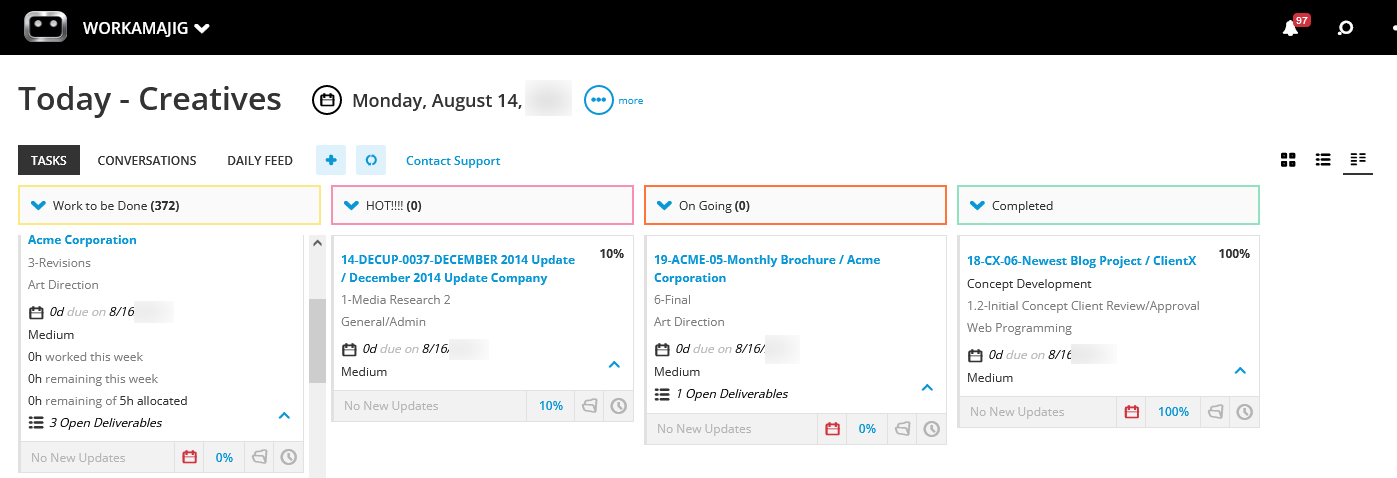
Task: Click scrollbar thumb in Work to be Done column
Action: click(x=317, y=340)
